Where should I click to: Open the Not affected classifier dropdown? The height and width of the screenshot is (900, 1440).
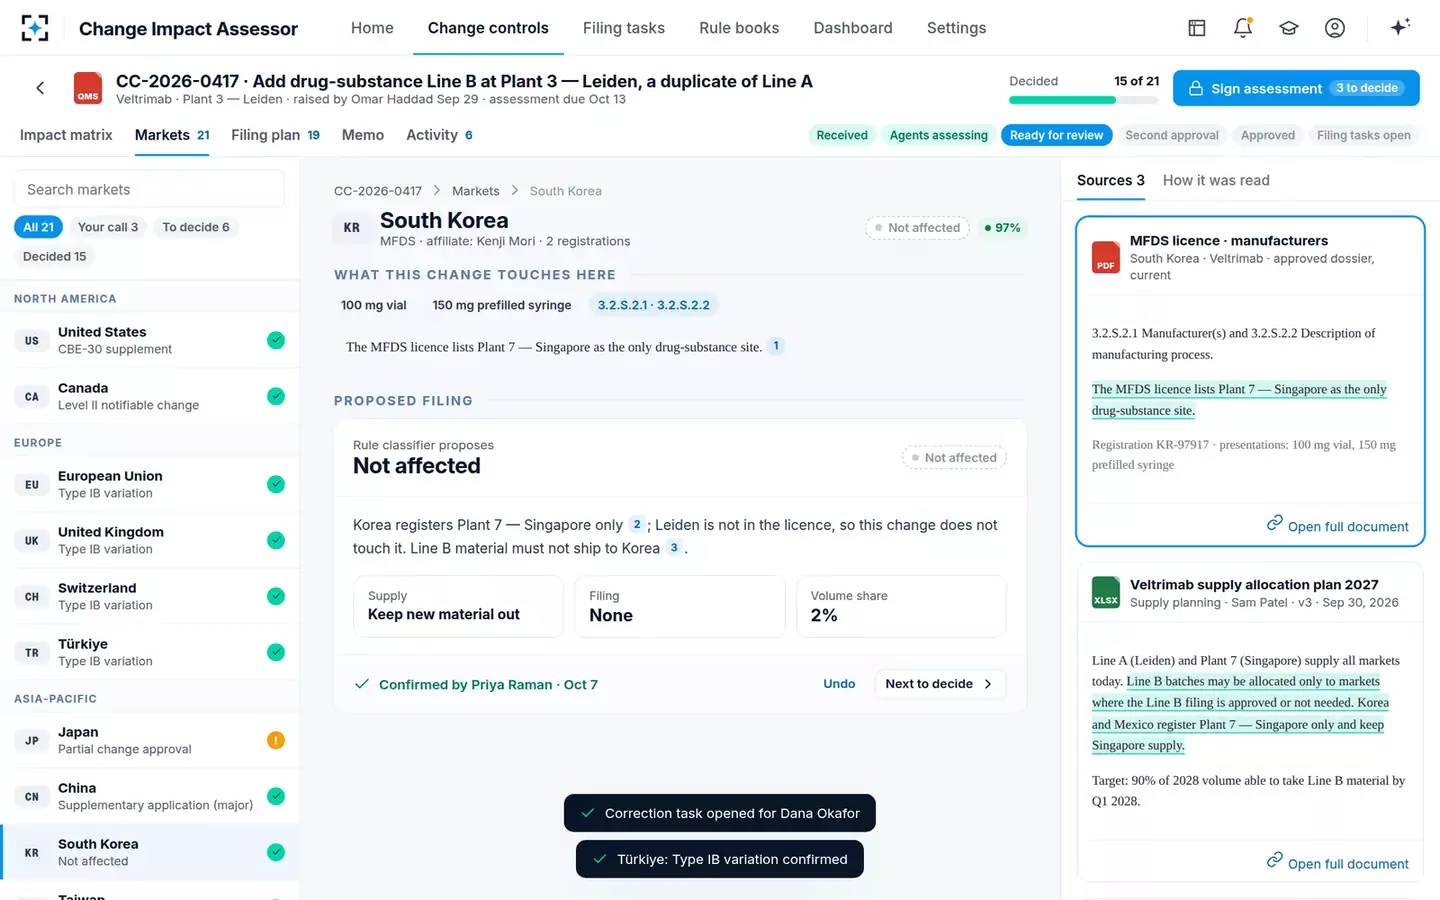tap(954, 458)
